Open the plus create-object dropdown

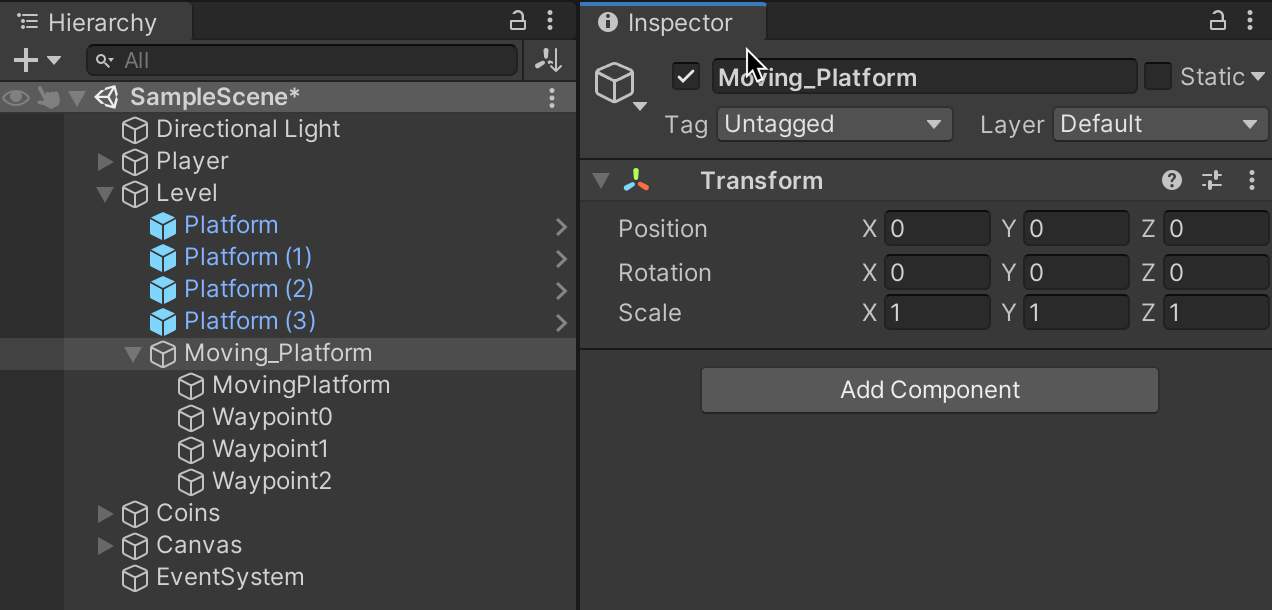(36, 60)
